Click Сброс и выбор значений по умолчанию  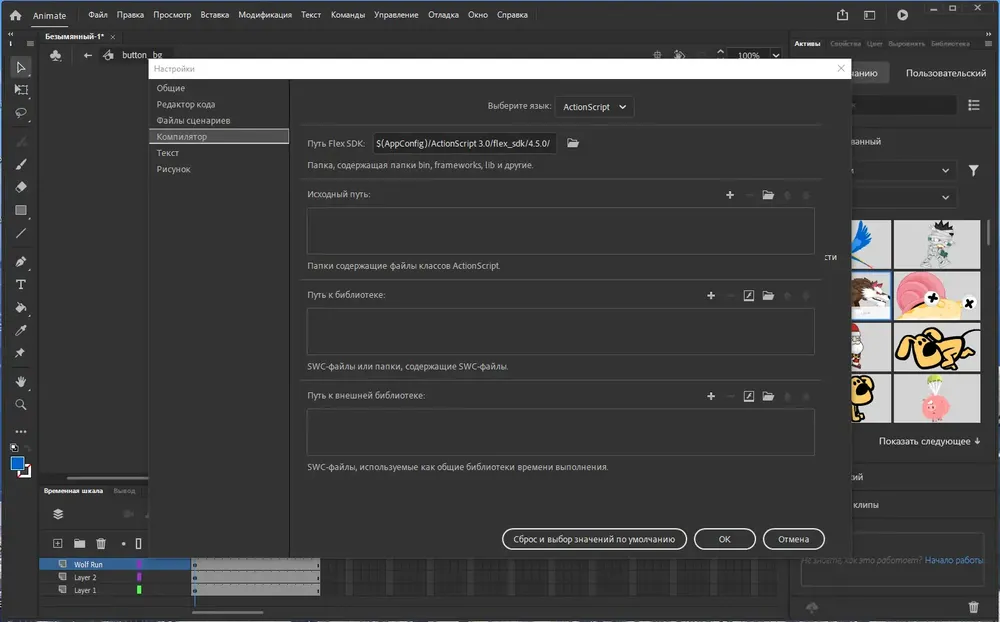[x=594, y=539]
